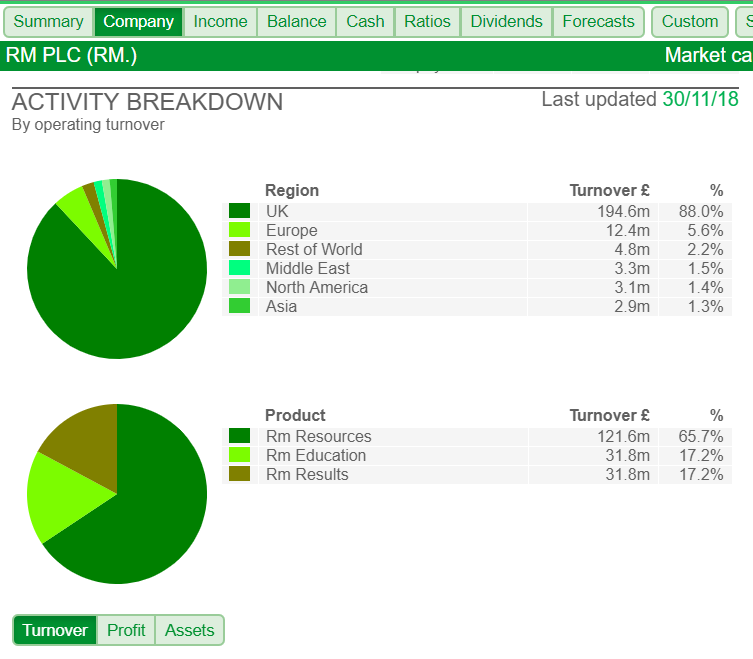
Task: Select the Company tab
Action: point(138,22)
